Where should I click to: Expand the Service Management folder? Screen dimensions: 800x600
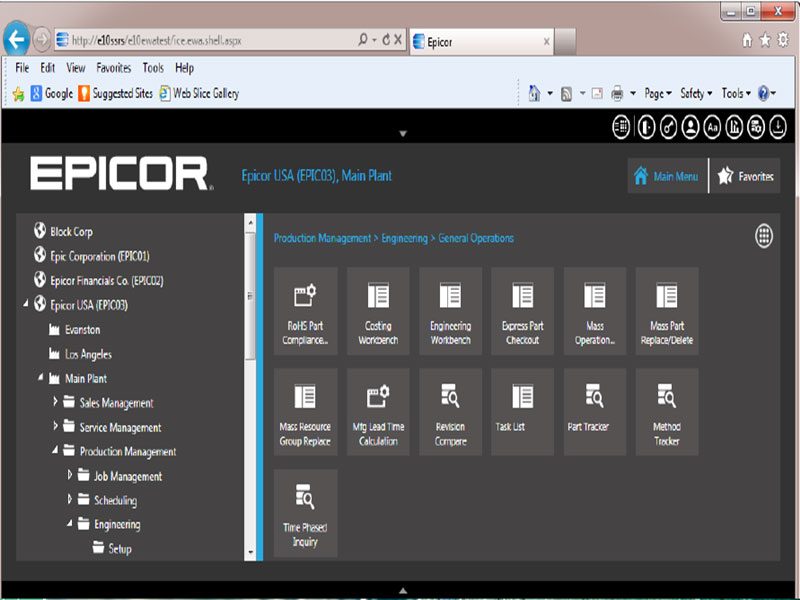56,426
